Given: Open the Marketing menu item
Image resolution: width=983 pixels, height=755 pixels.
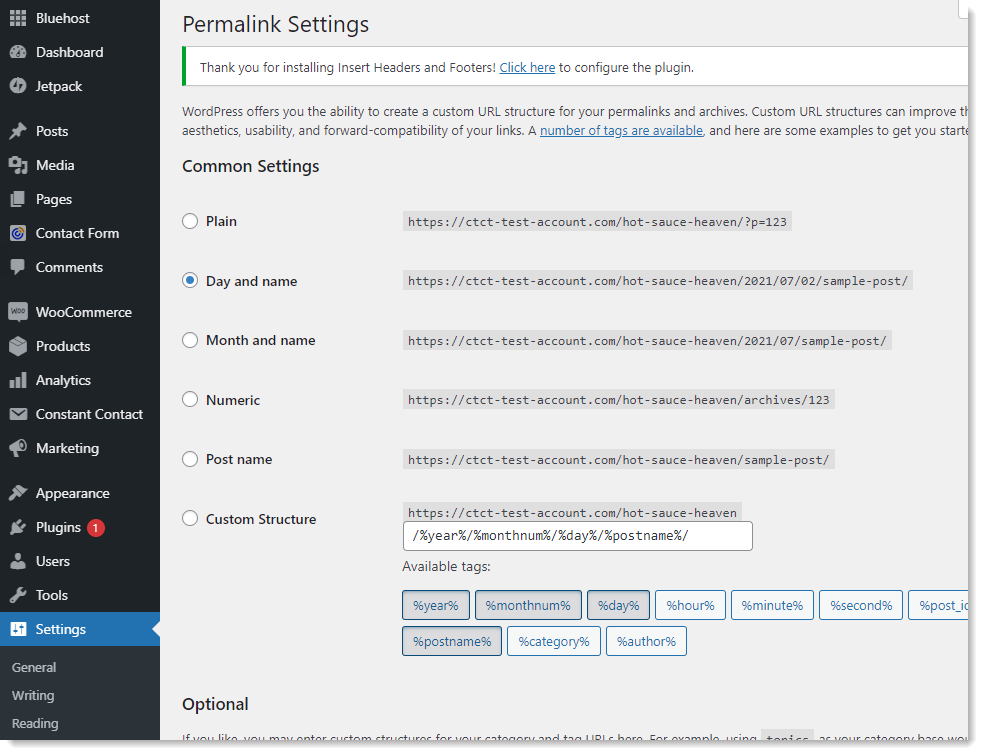Looking at the screenshot, I should [x=67, y=448].
